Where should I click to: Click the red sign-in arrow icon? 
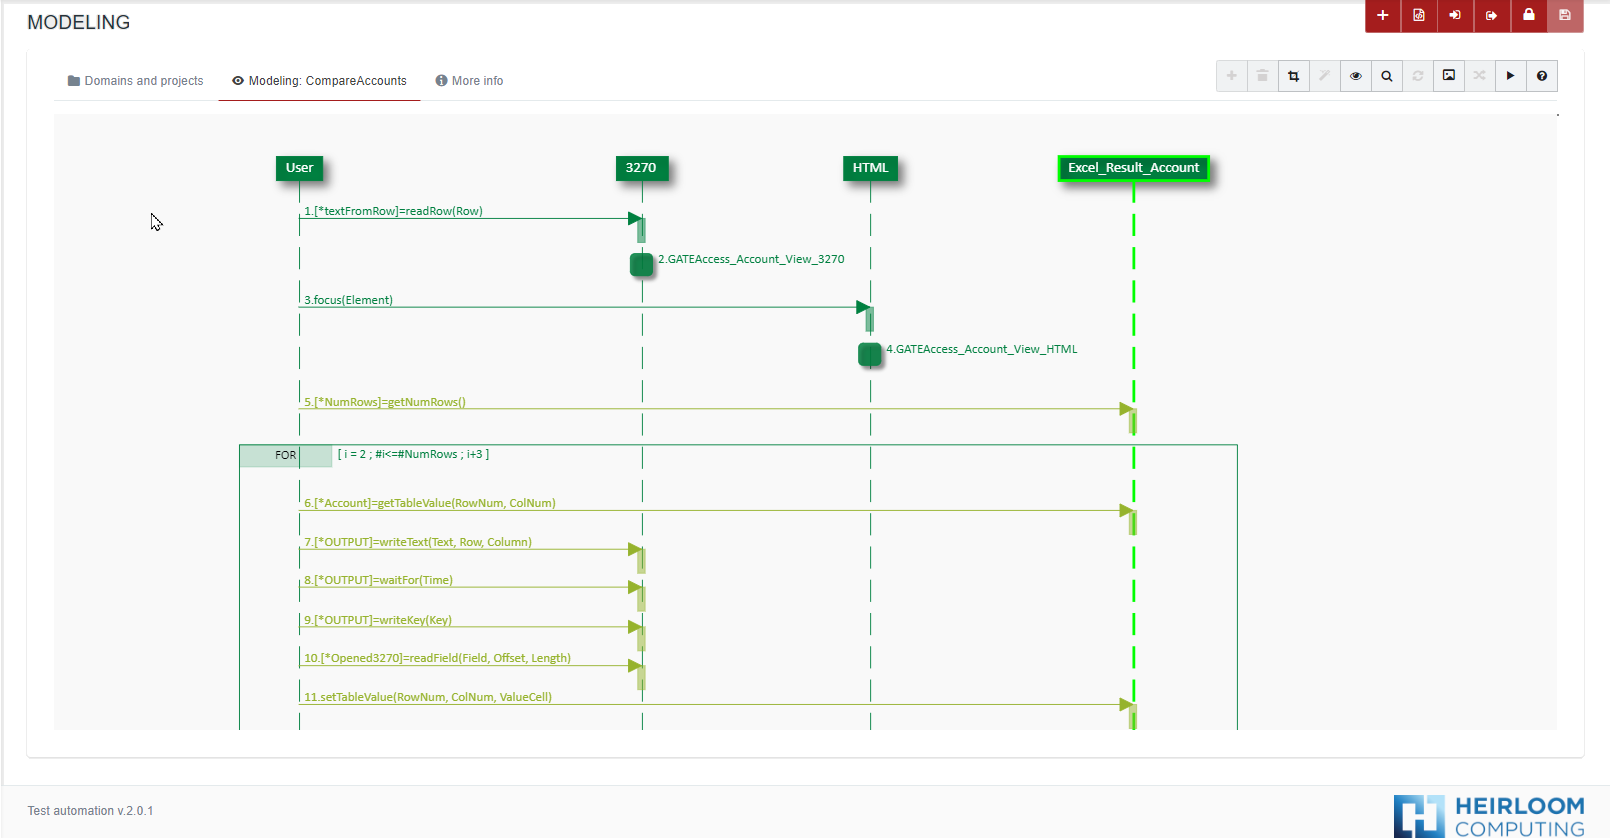click(1455, 15)
